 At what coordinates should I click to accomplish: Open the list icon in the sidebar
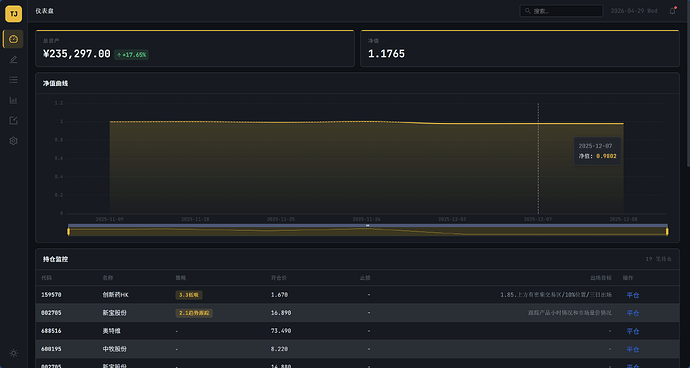14,80
